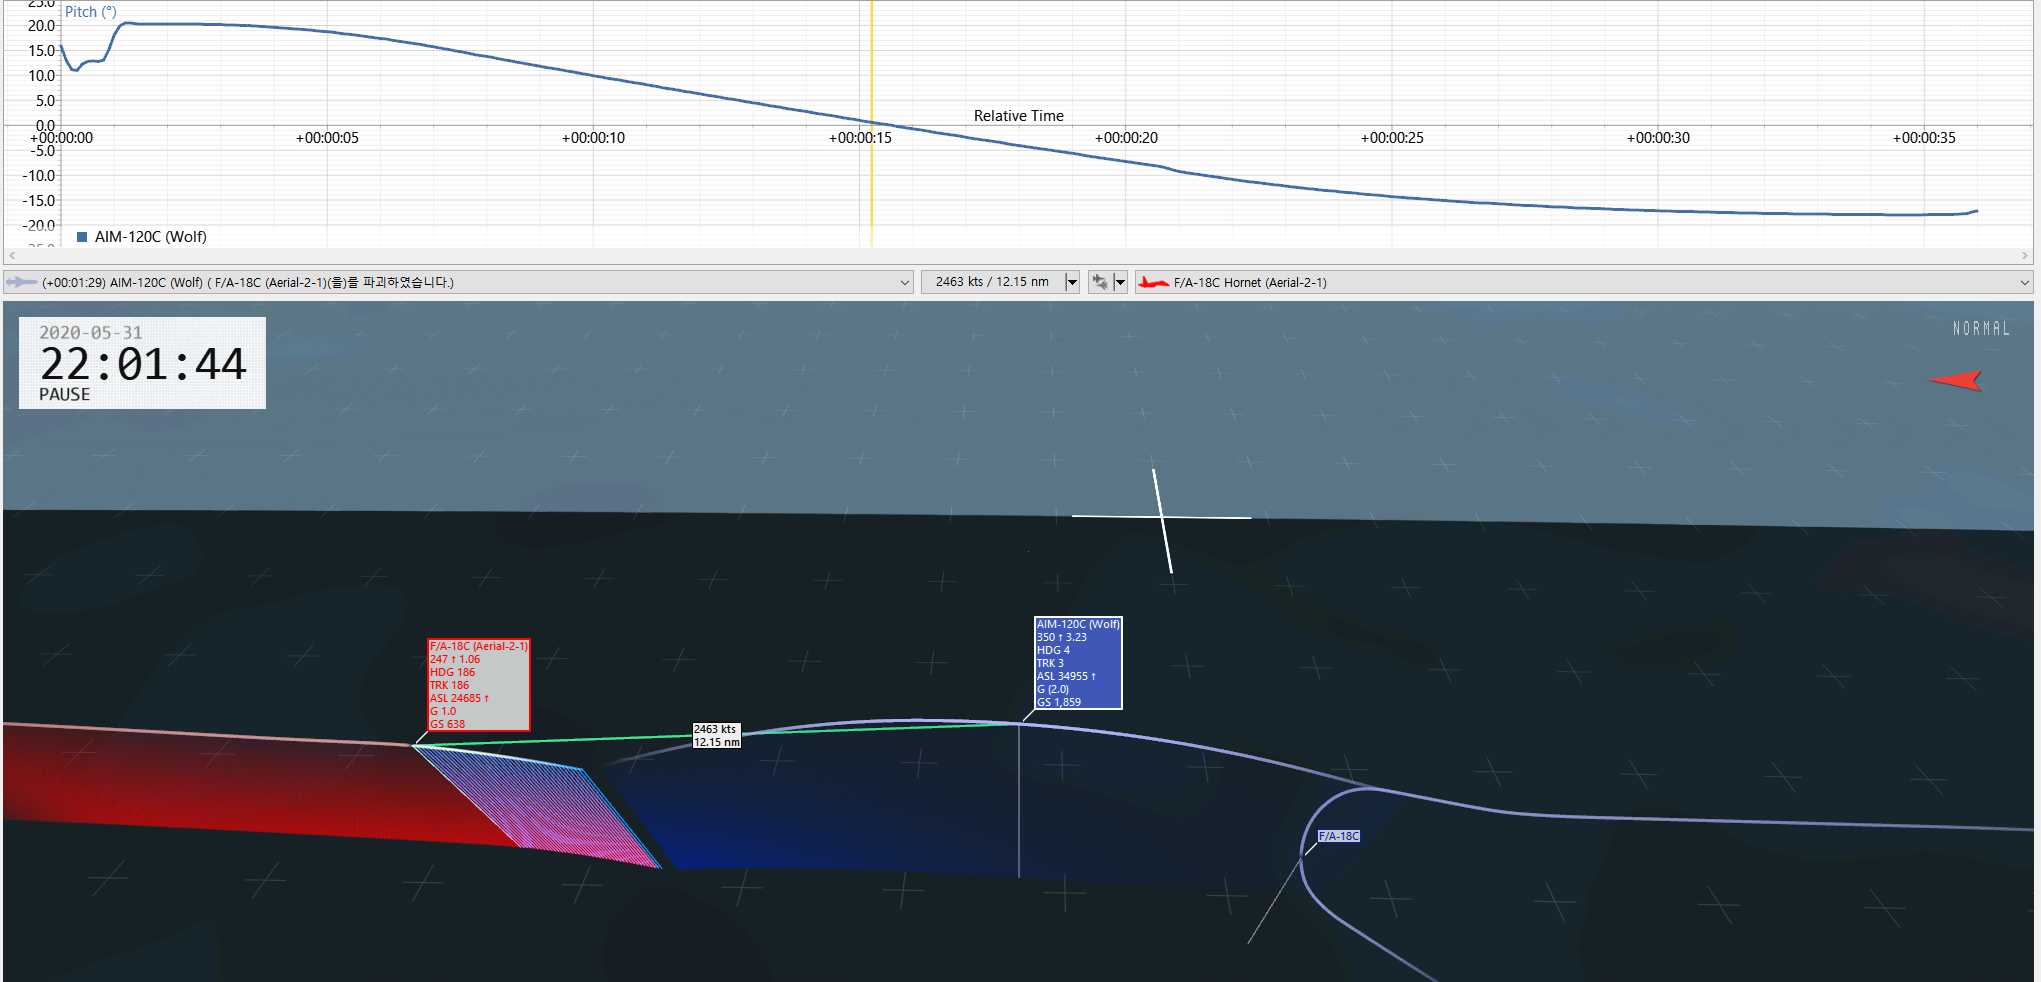2041x982 pixels.
Task: Click the yellow time cursor line on the pitch chart
Action: click(x=871, y=122)
